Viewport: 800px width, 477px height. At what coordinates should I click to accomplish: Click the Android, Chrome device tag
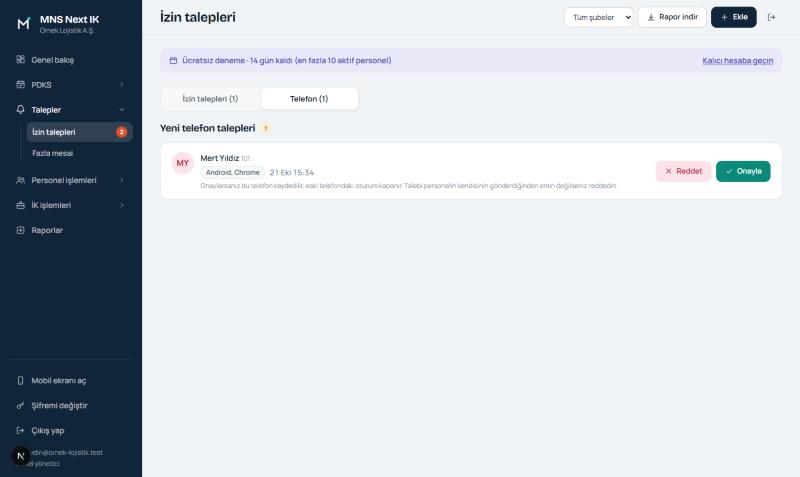pyautogui.click(x=233, y=172)
